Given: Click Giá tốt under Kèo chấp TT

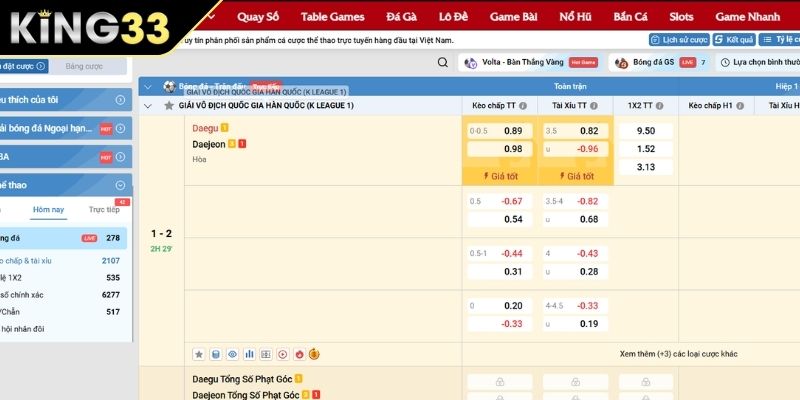Looking at the screenshot, I should [500, 176].
